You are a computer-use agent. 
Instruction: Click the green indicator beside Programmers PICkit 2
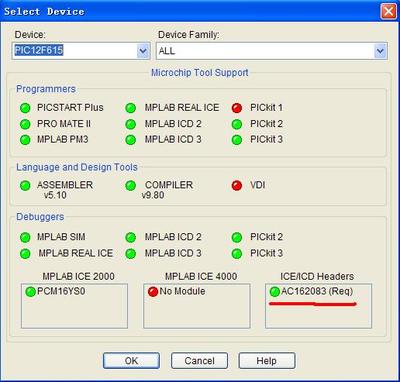click(x=237, y=124)
